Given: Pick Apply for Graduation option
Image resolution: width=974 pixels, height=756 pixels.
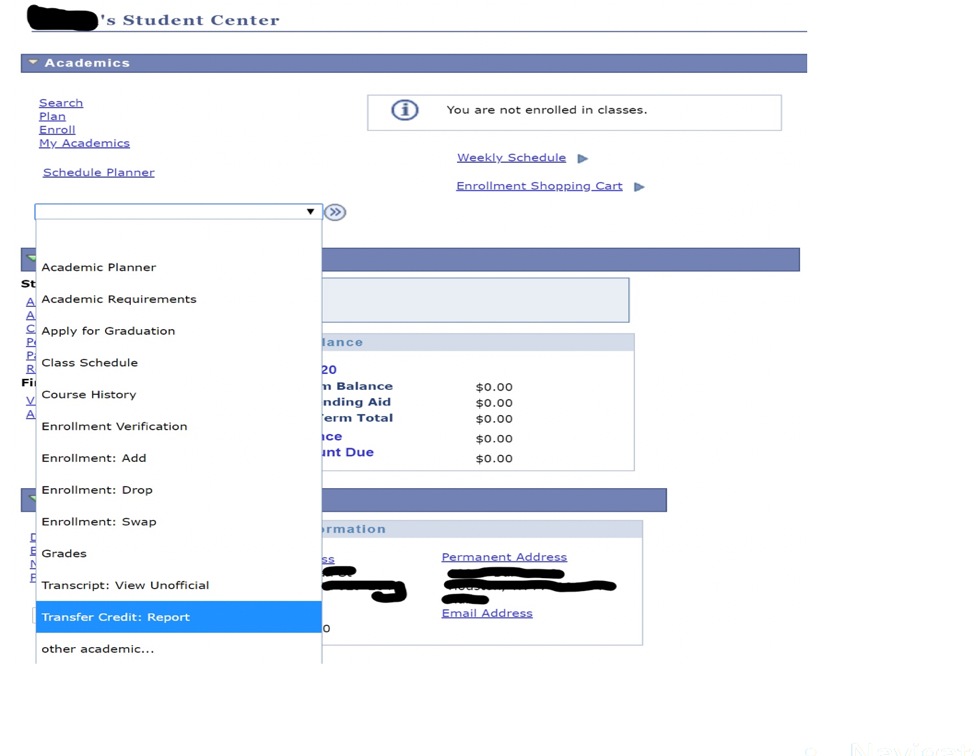Looking at the screenshot, I should coord(108,331).
